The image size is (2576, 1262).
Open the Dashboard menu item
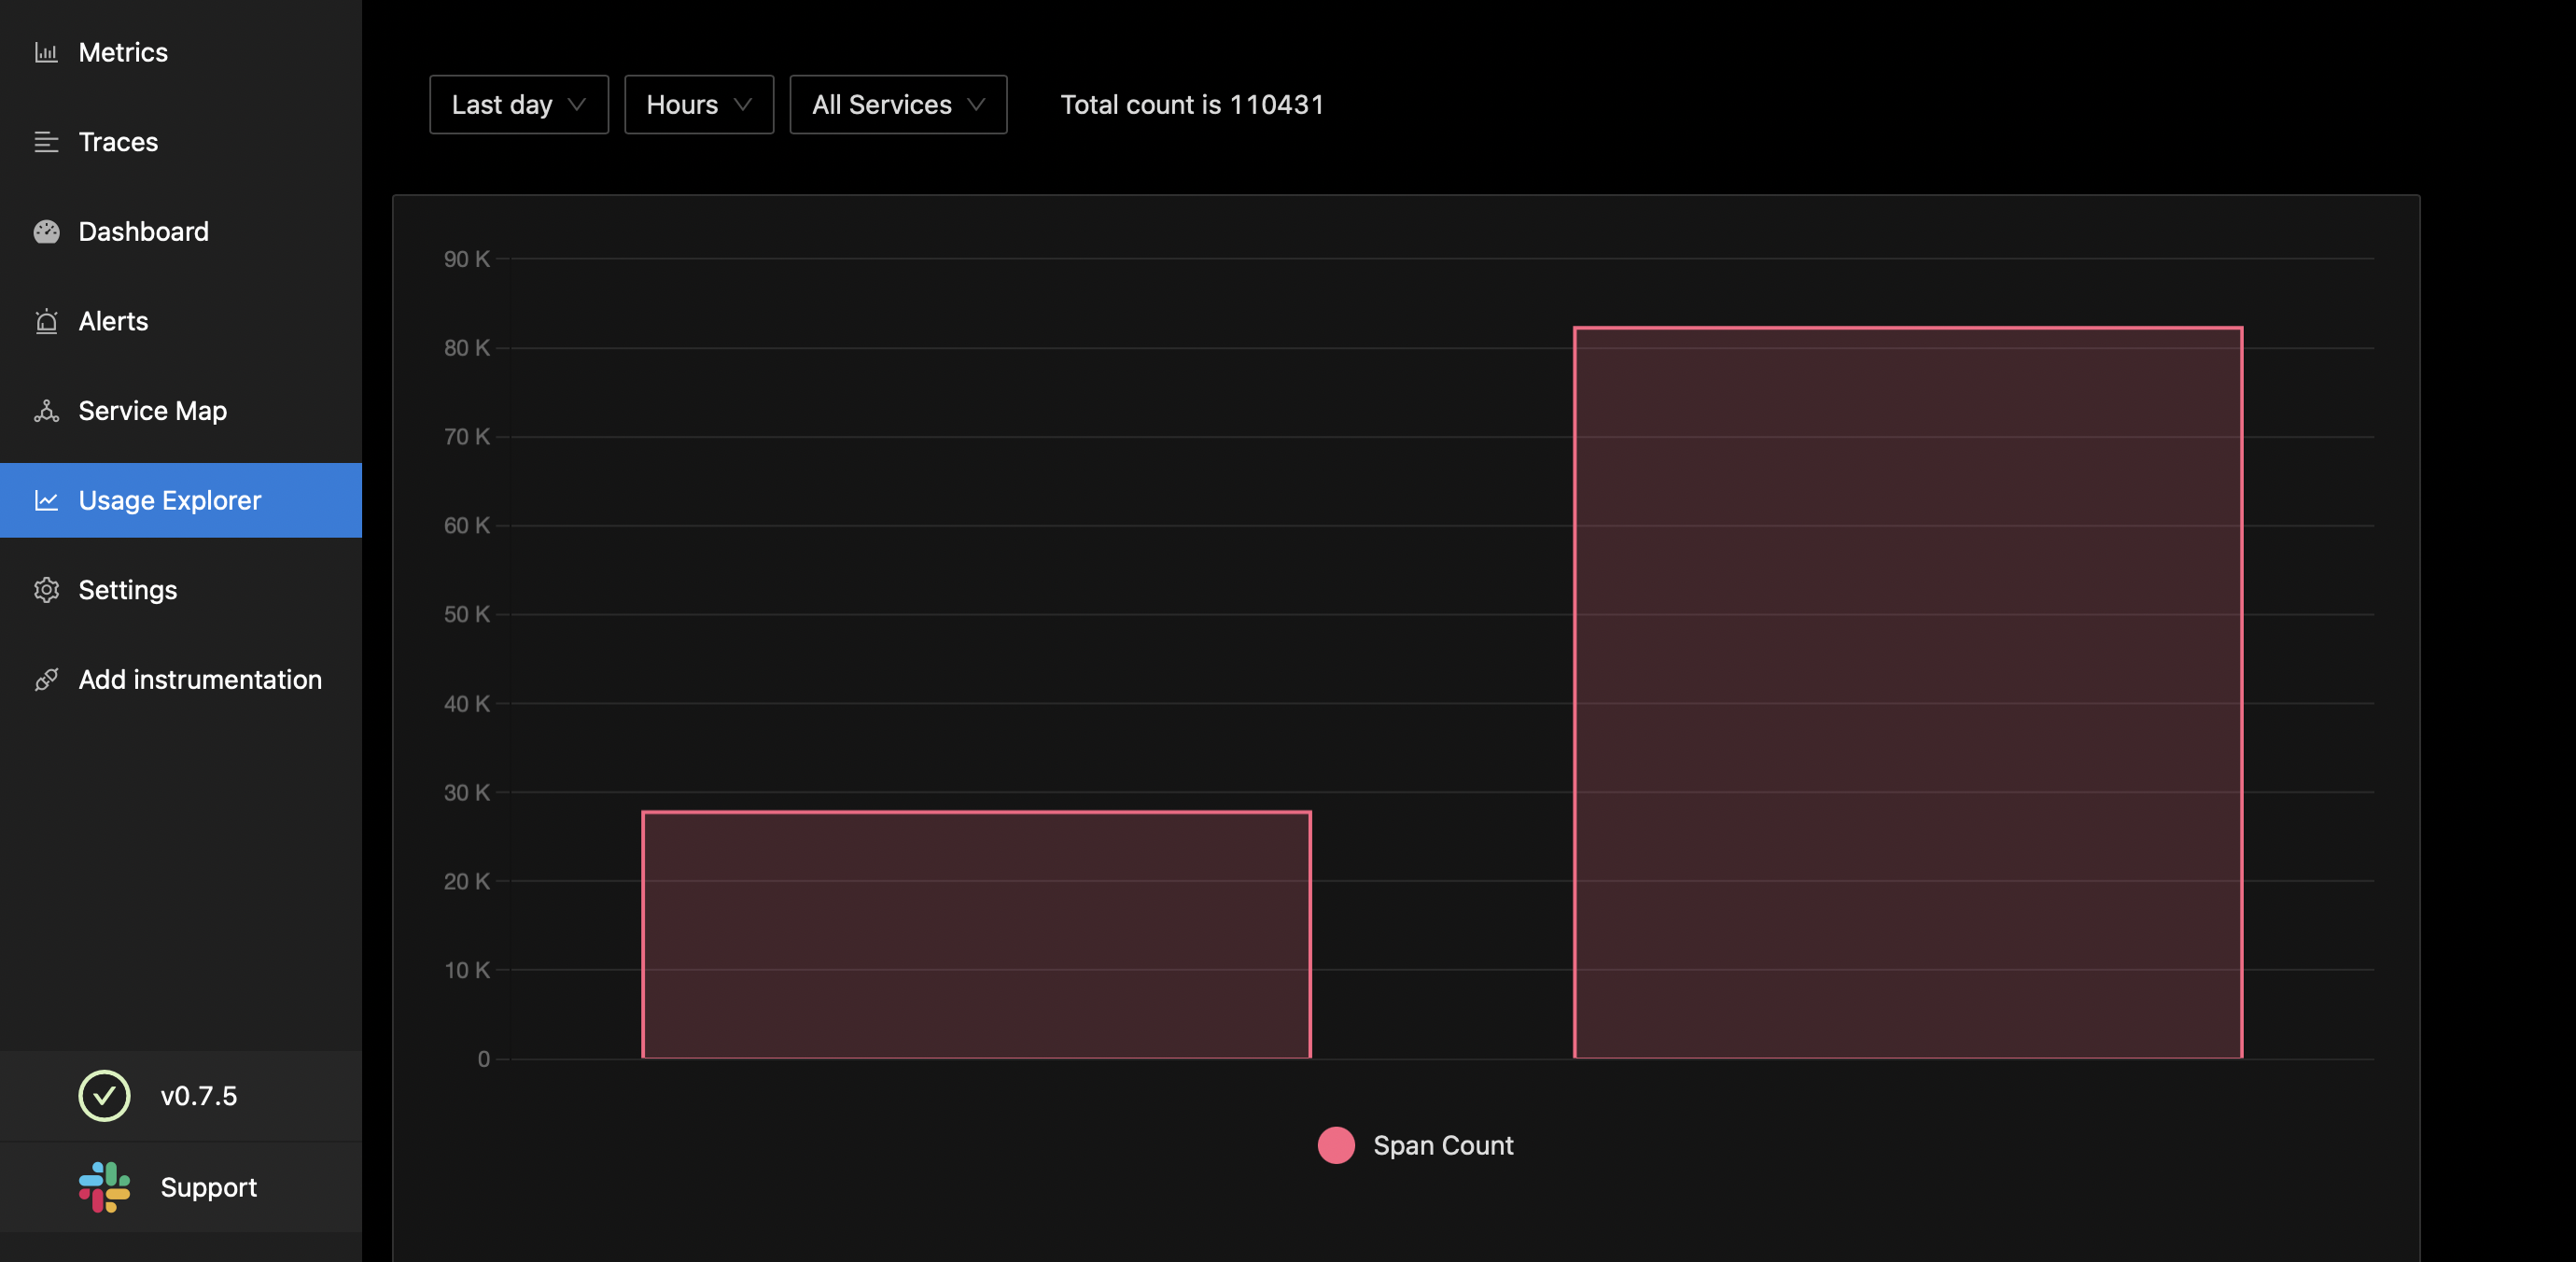[143, 232]
